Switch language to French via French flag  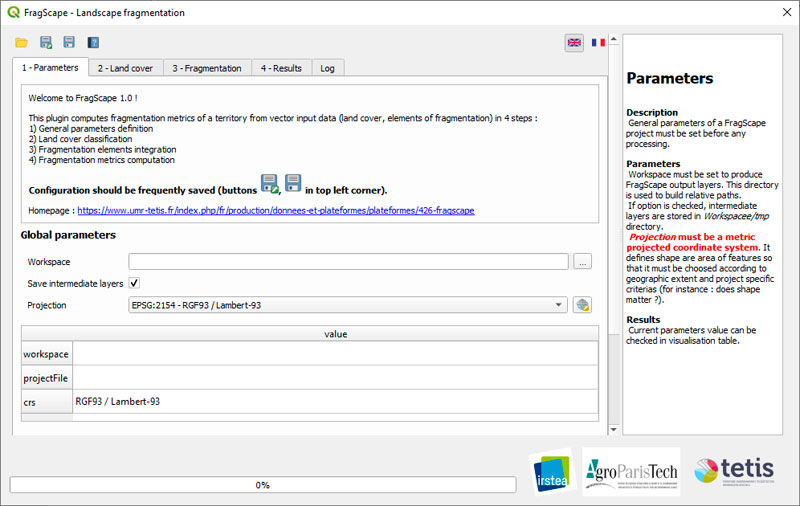click(598, 42)
